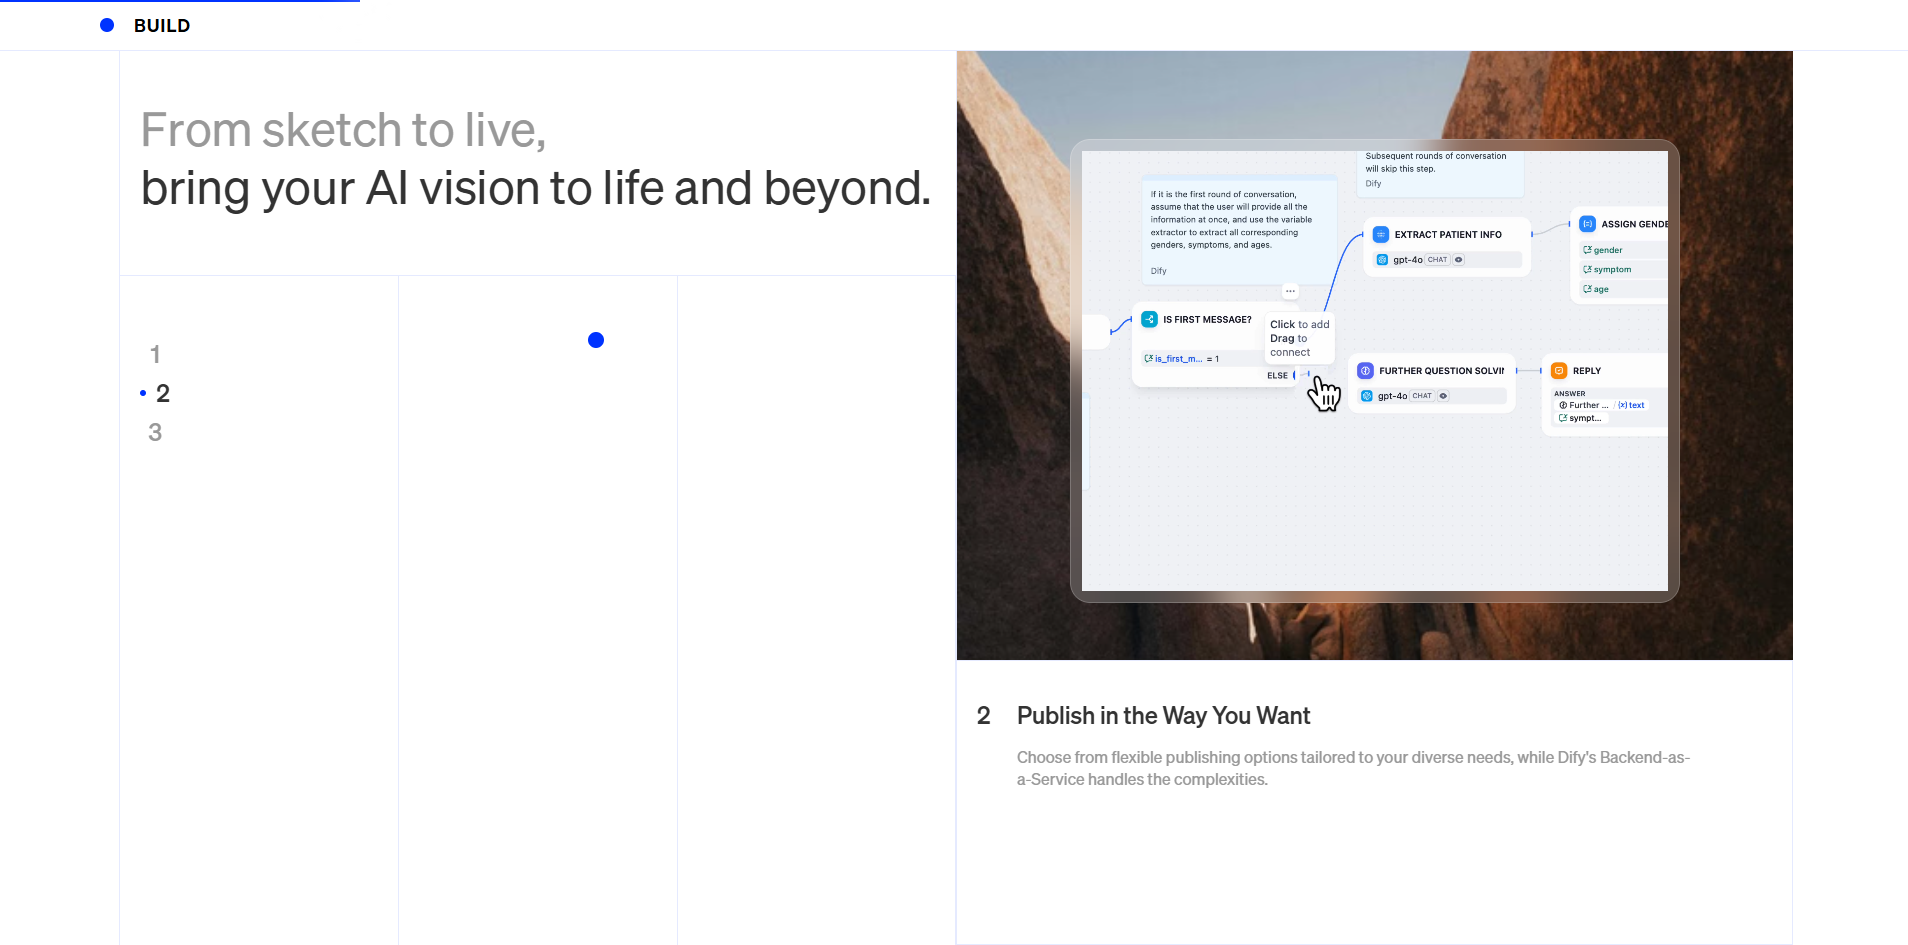Click the ELSE label in IS FIRST MESSAGE? node
Screen dimensions: 1908x945
point(1277,376)
